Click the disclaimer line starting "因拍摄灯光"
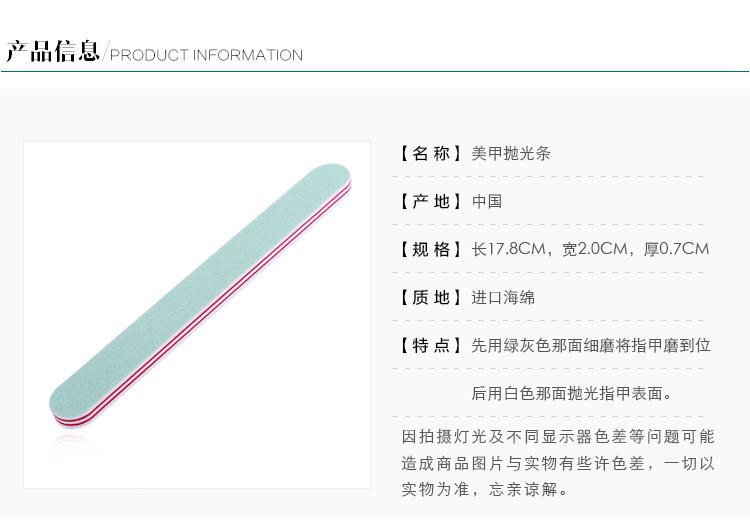Viewport: 750px width, 520px height. (x=558, y=437)
